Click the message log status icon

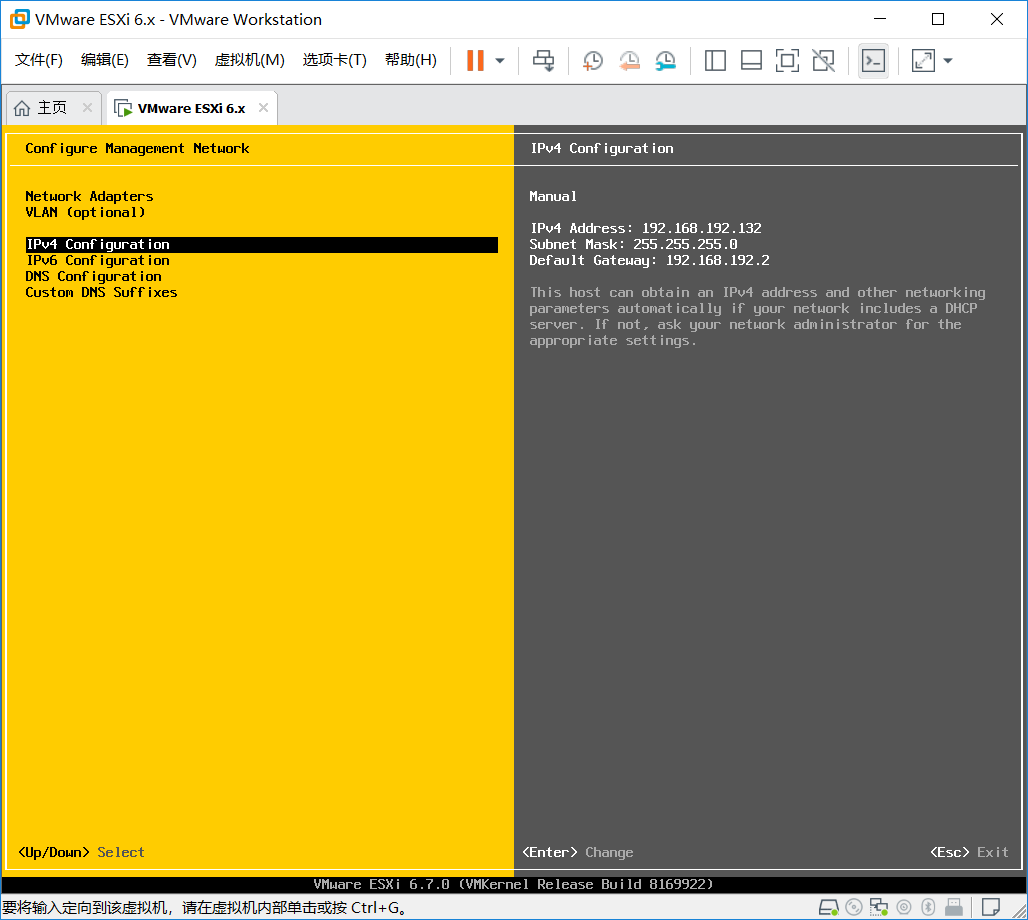(x=991, y=908)
